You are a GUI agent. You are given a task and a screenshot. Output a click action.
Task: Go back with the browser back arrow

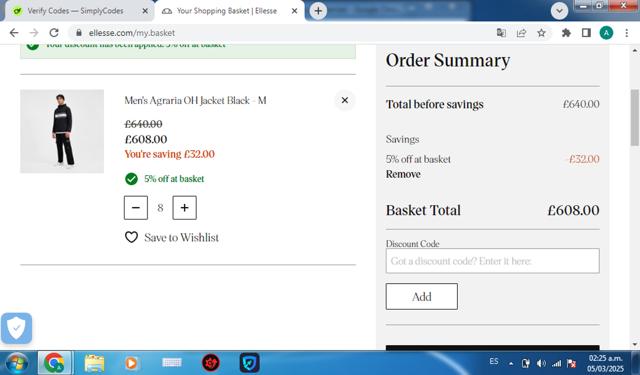coord(14,33)
